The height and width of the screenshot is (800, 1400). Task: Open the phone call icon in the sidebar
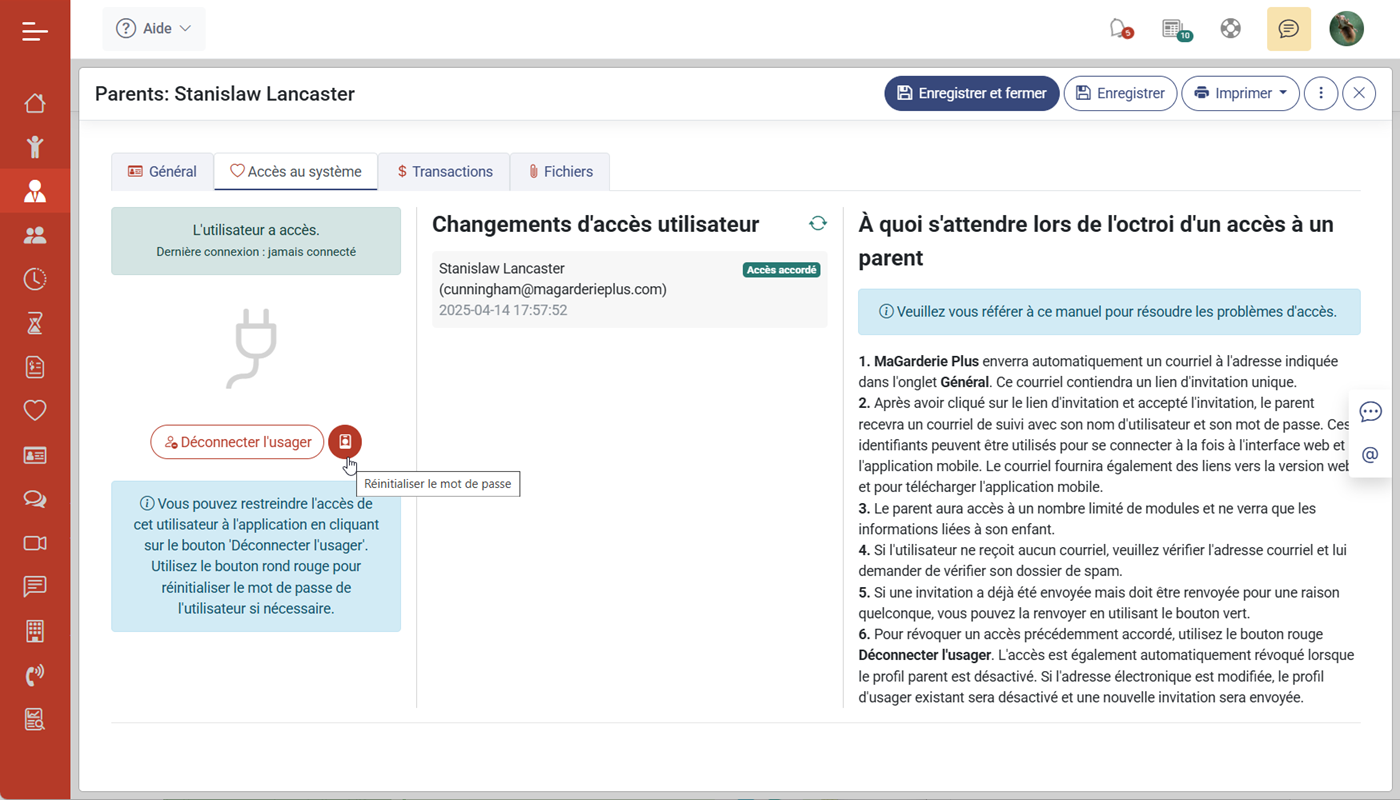[x=35, y=675]
